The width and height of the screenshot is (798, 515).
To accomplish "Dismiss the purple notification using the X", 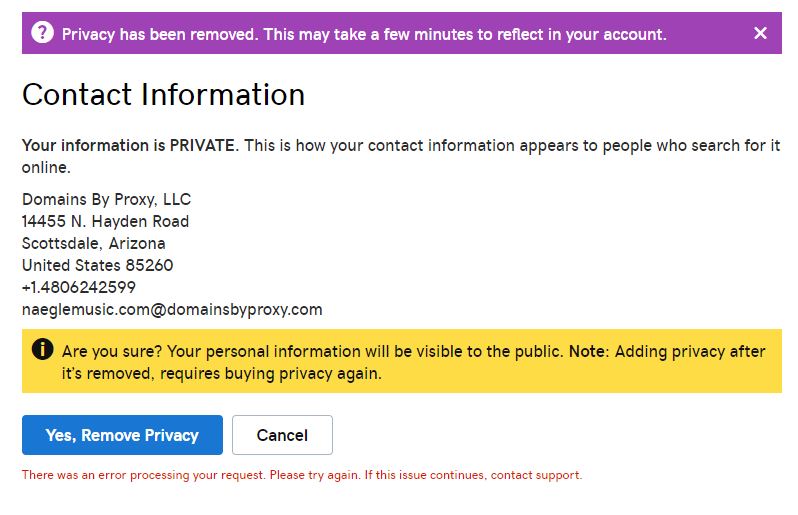I will (760, 33).
